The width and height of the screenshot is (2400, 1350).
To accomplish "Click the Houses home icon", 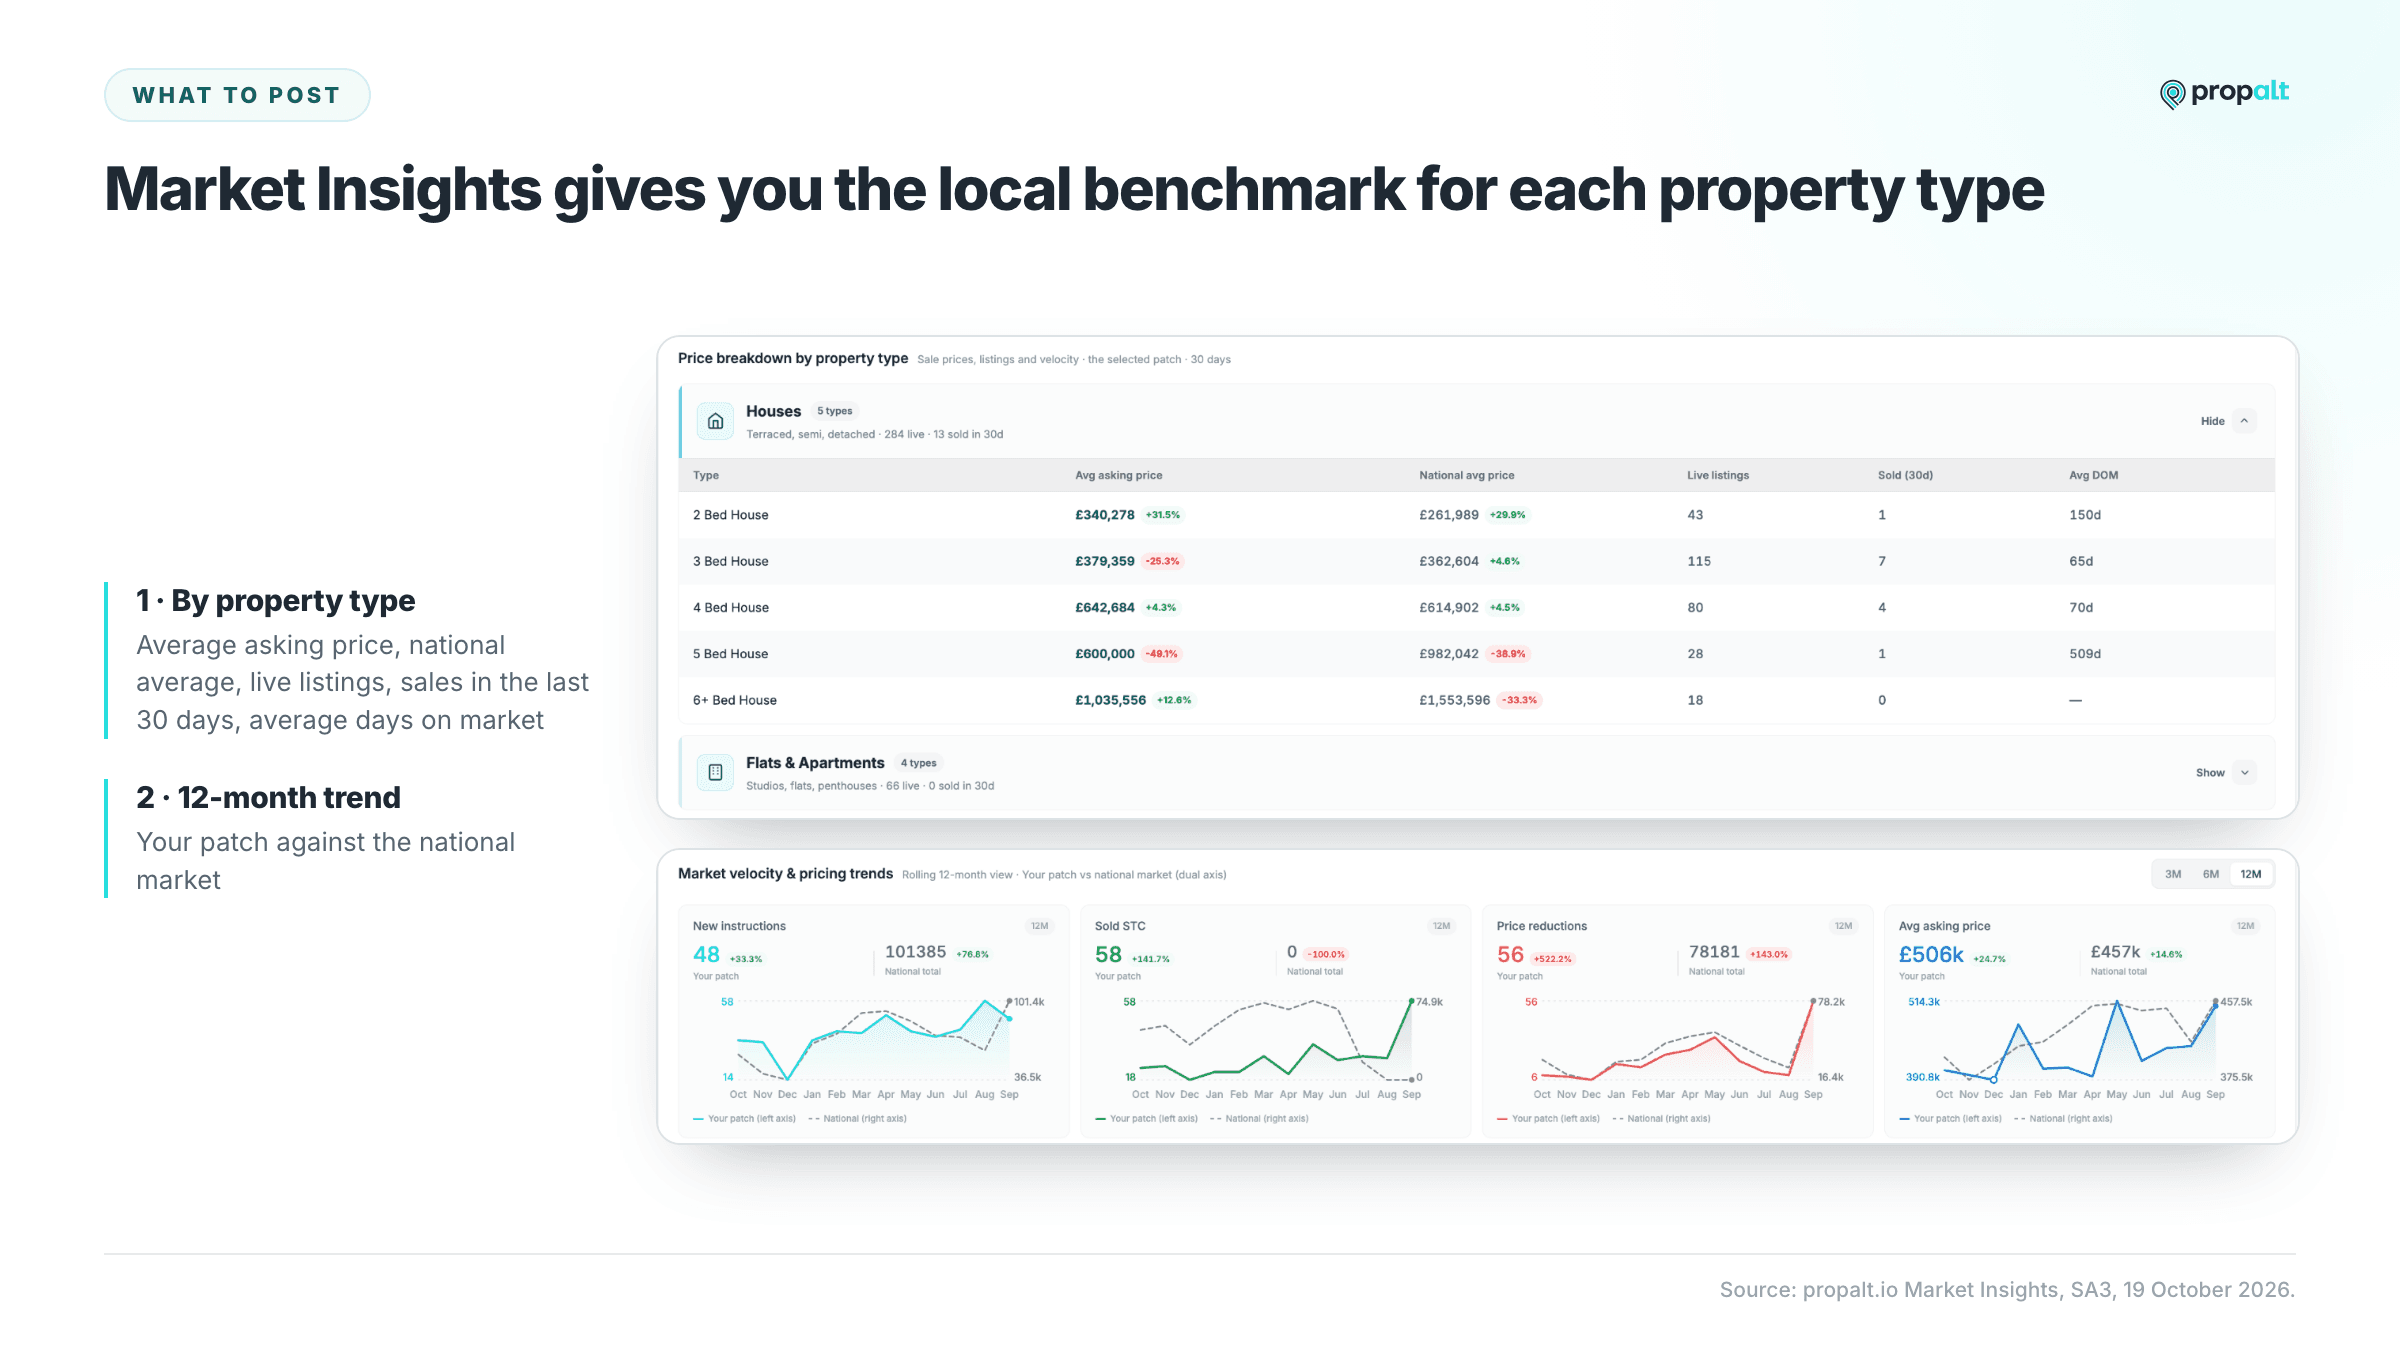I will point(715,421).
